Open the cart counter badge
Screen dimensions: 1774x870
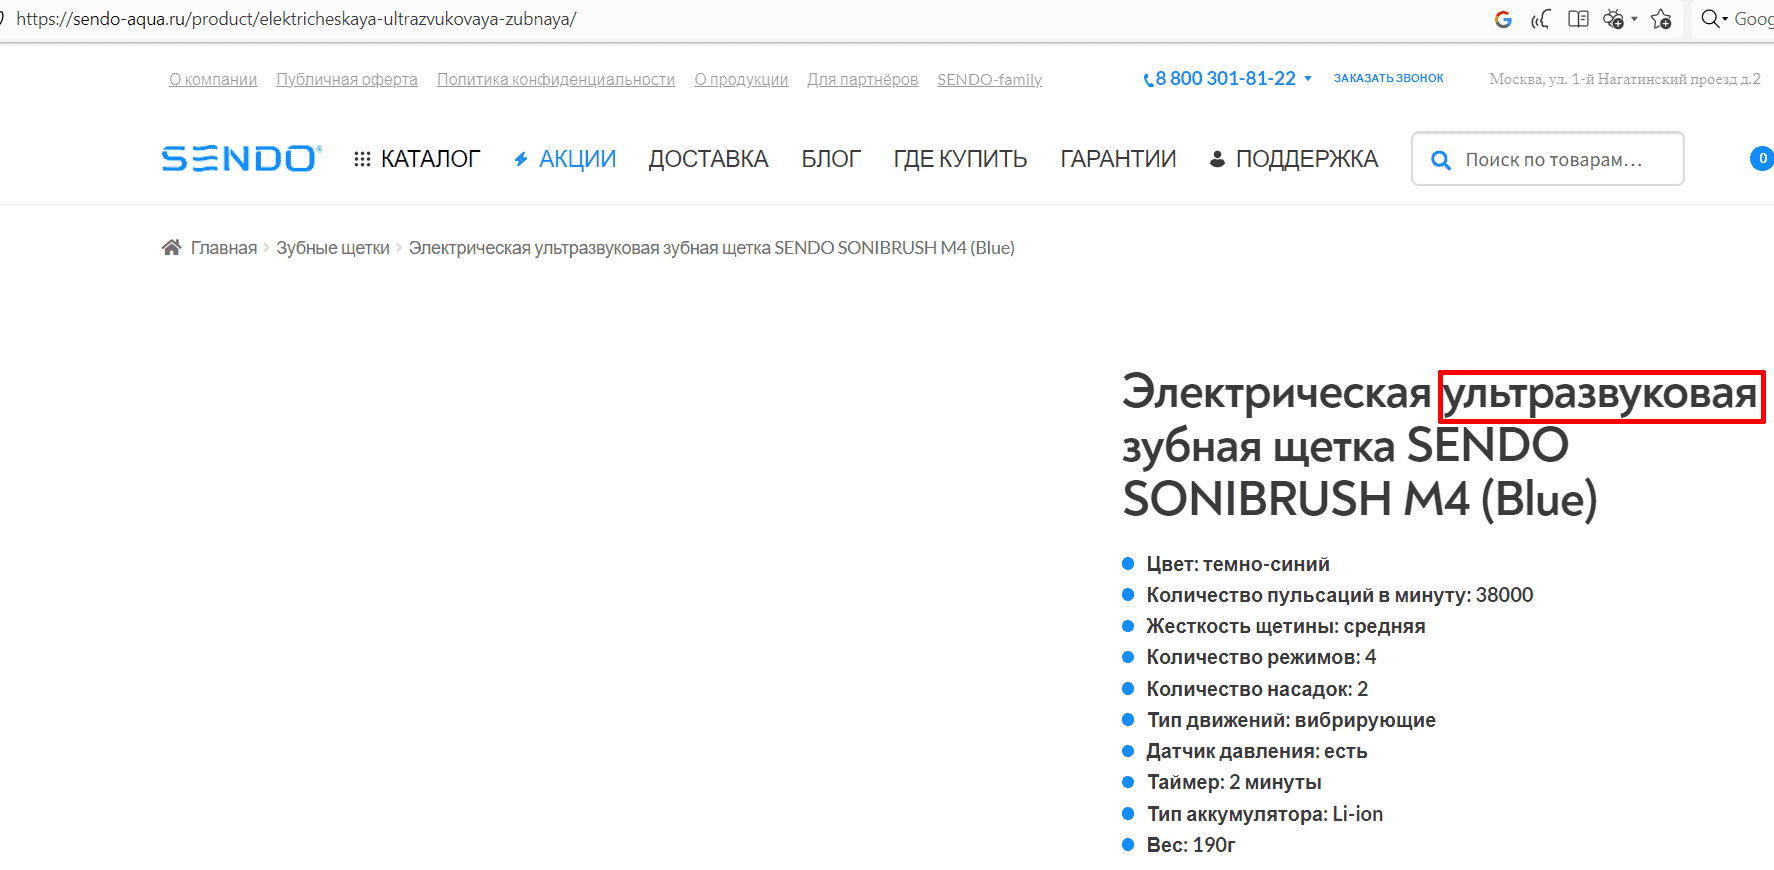point(1762,158)
